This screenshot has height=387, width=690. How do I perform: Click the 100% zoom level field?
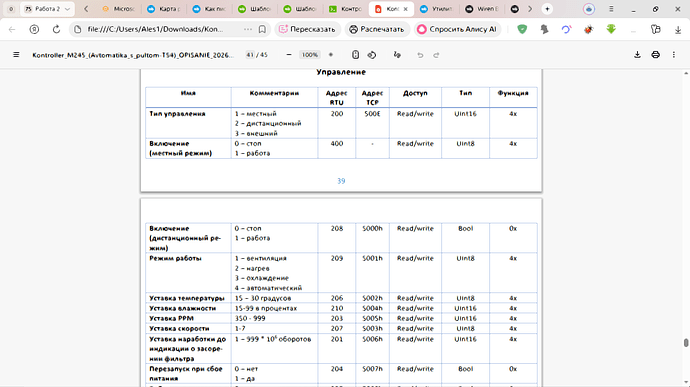click(309, 55)
